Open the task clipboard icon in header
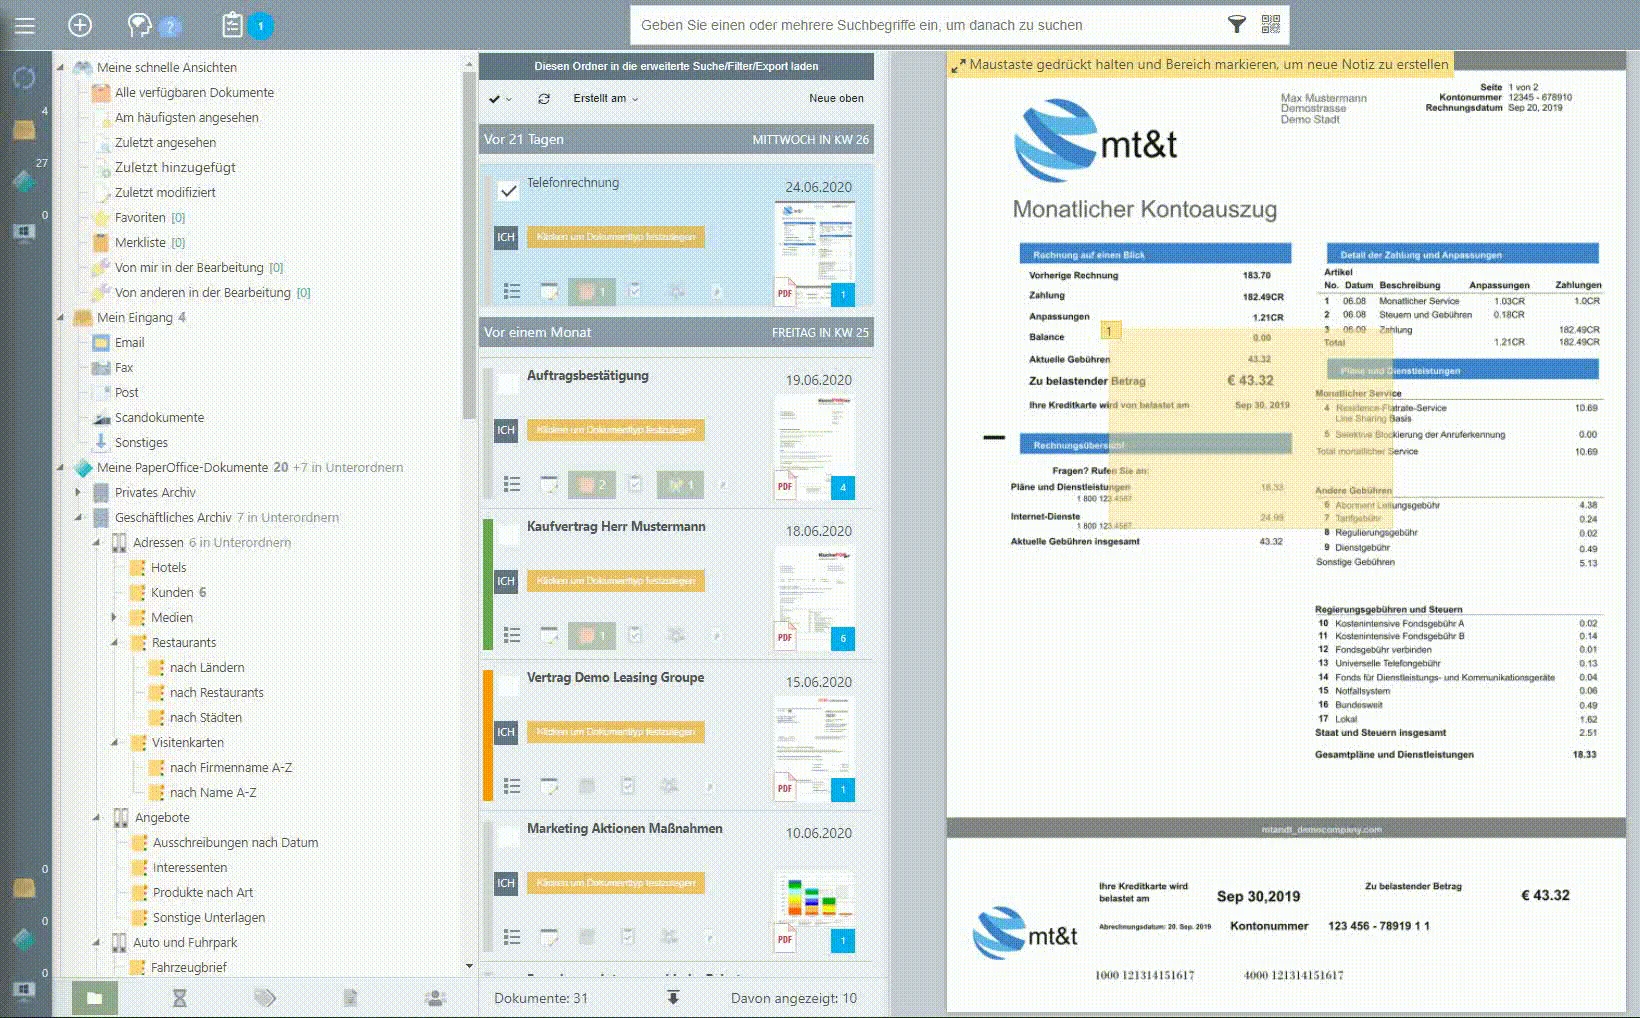Screen dimensions: 1640x1018 [x=232, y=26]
